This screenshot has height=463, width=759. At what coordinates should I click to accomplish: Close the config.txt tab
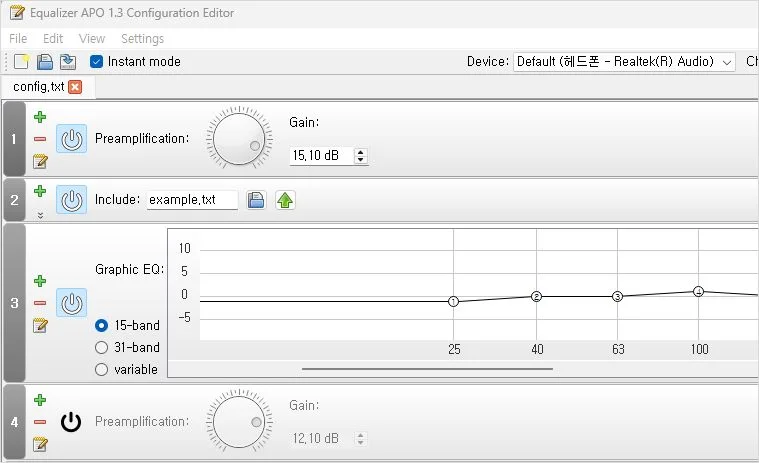[x=75, y=87]
